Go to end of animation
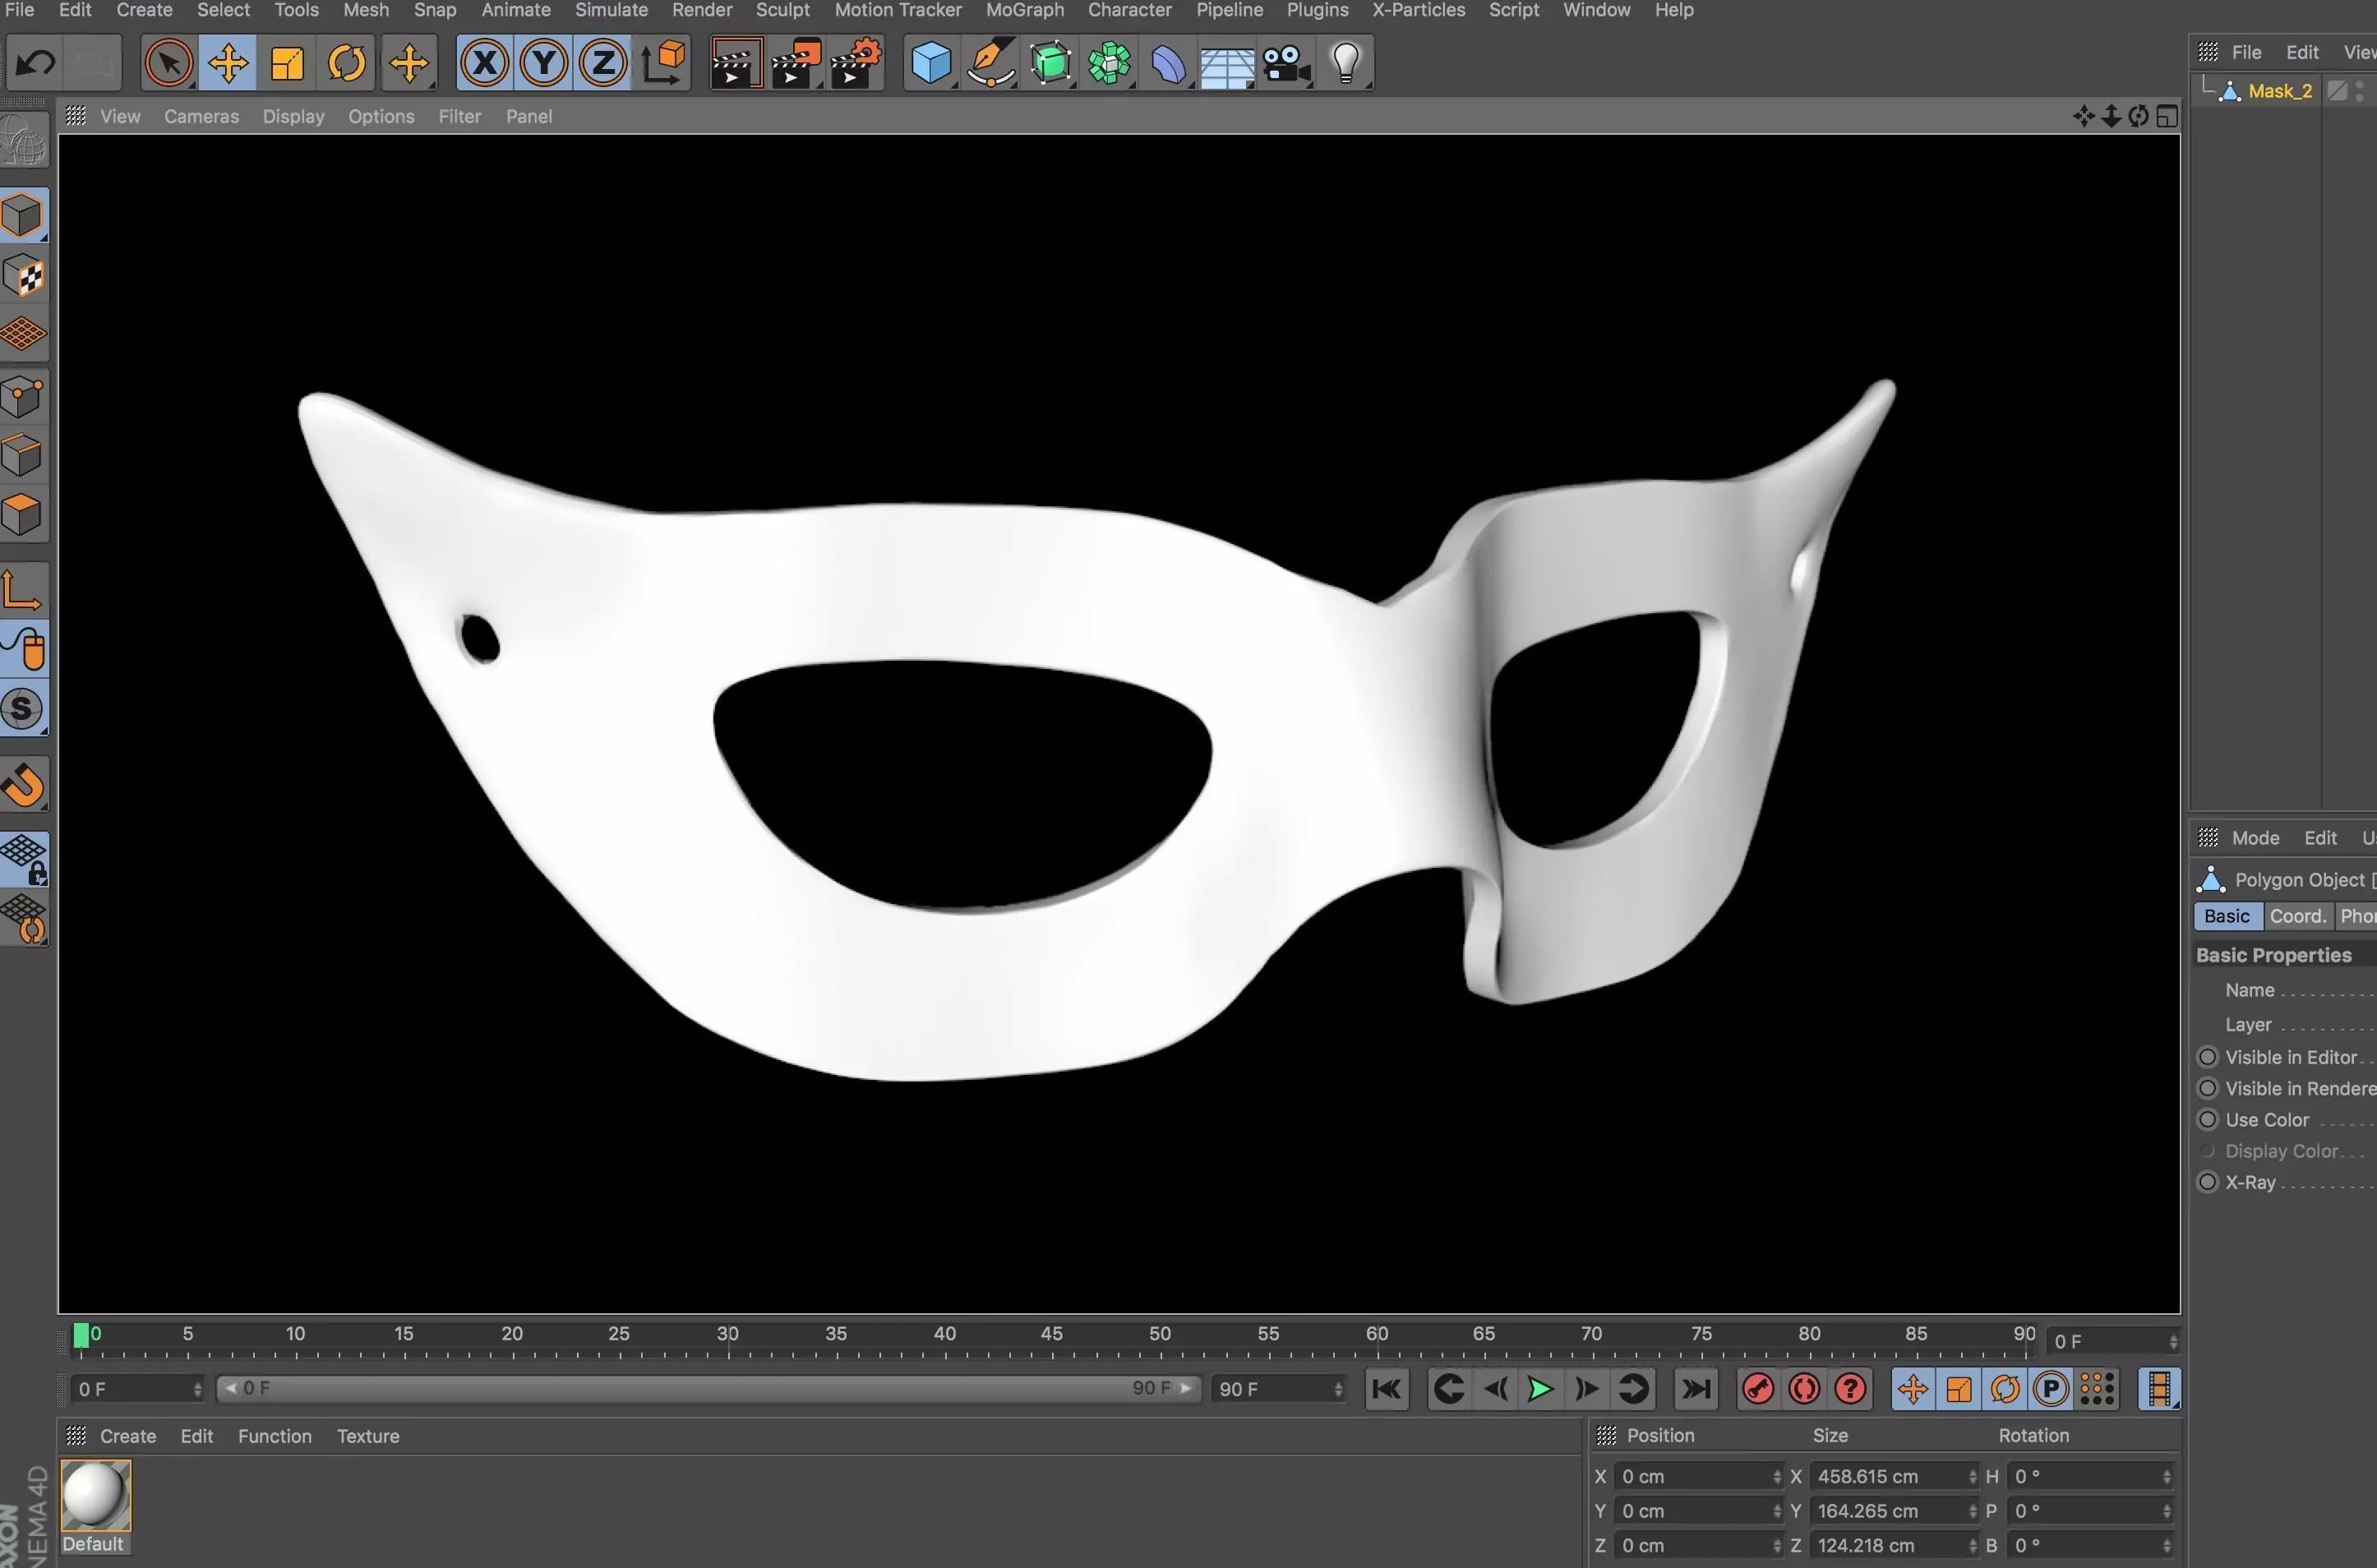 [1696, 1388]
